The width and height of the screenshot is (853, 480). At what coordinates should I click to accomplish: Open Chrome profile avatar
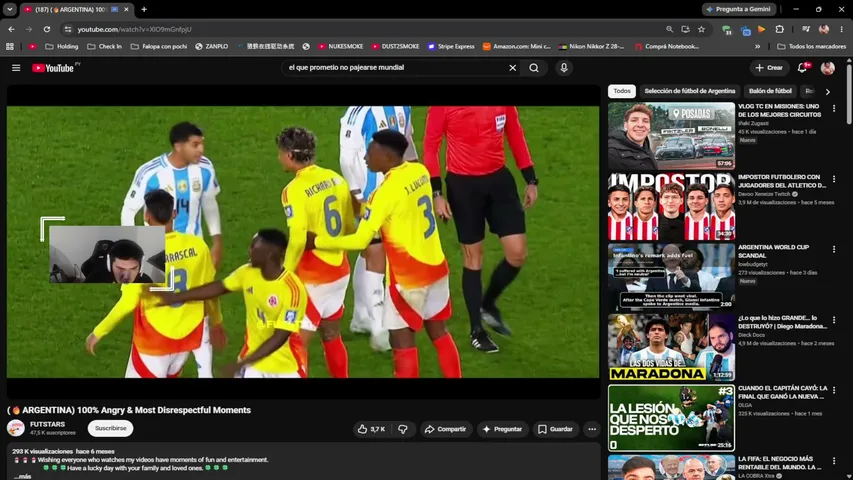[824, 29]
